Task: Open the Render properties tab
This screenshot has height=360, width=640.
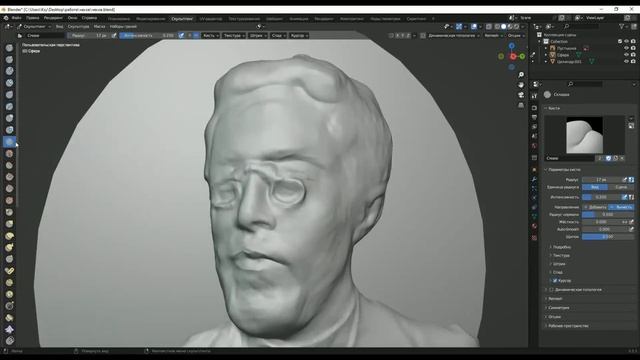Action: [534, 108]
